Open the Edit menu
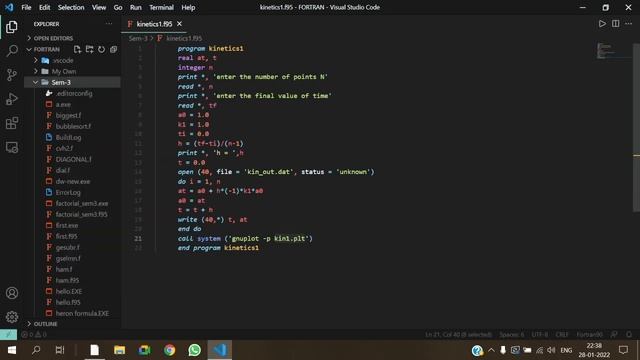 pos(44,7)
